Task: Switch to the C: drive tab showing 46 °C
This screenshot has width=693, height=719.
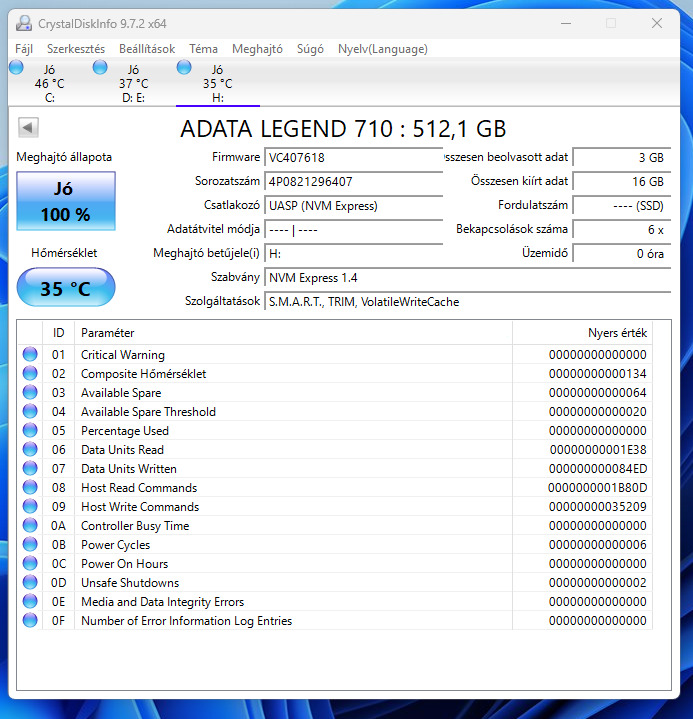Action: pyautogui.click(x=50, y=83)
